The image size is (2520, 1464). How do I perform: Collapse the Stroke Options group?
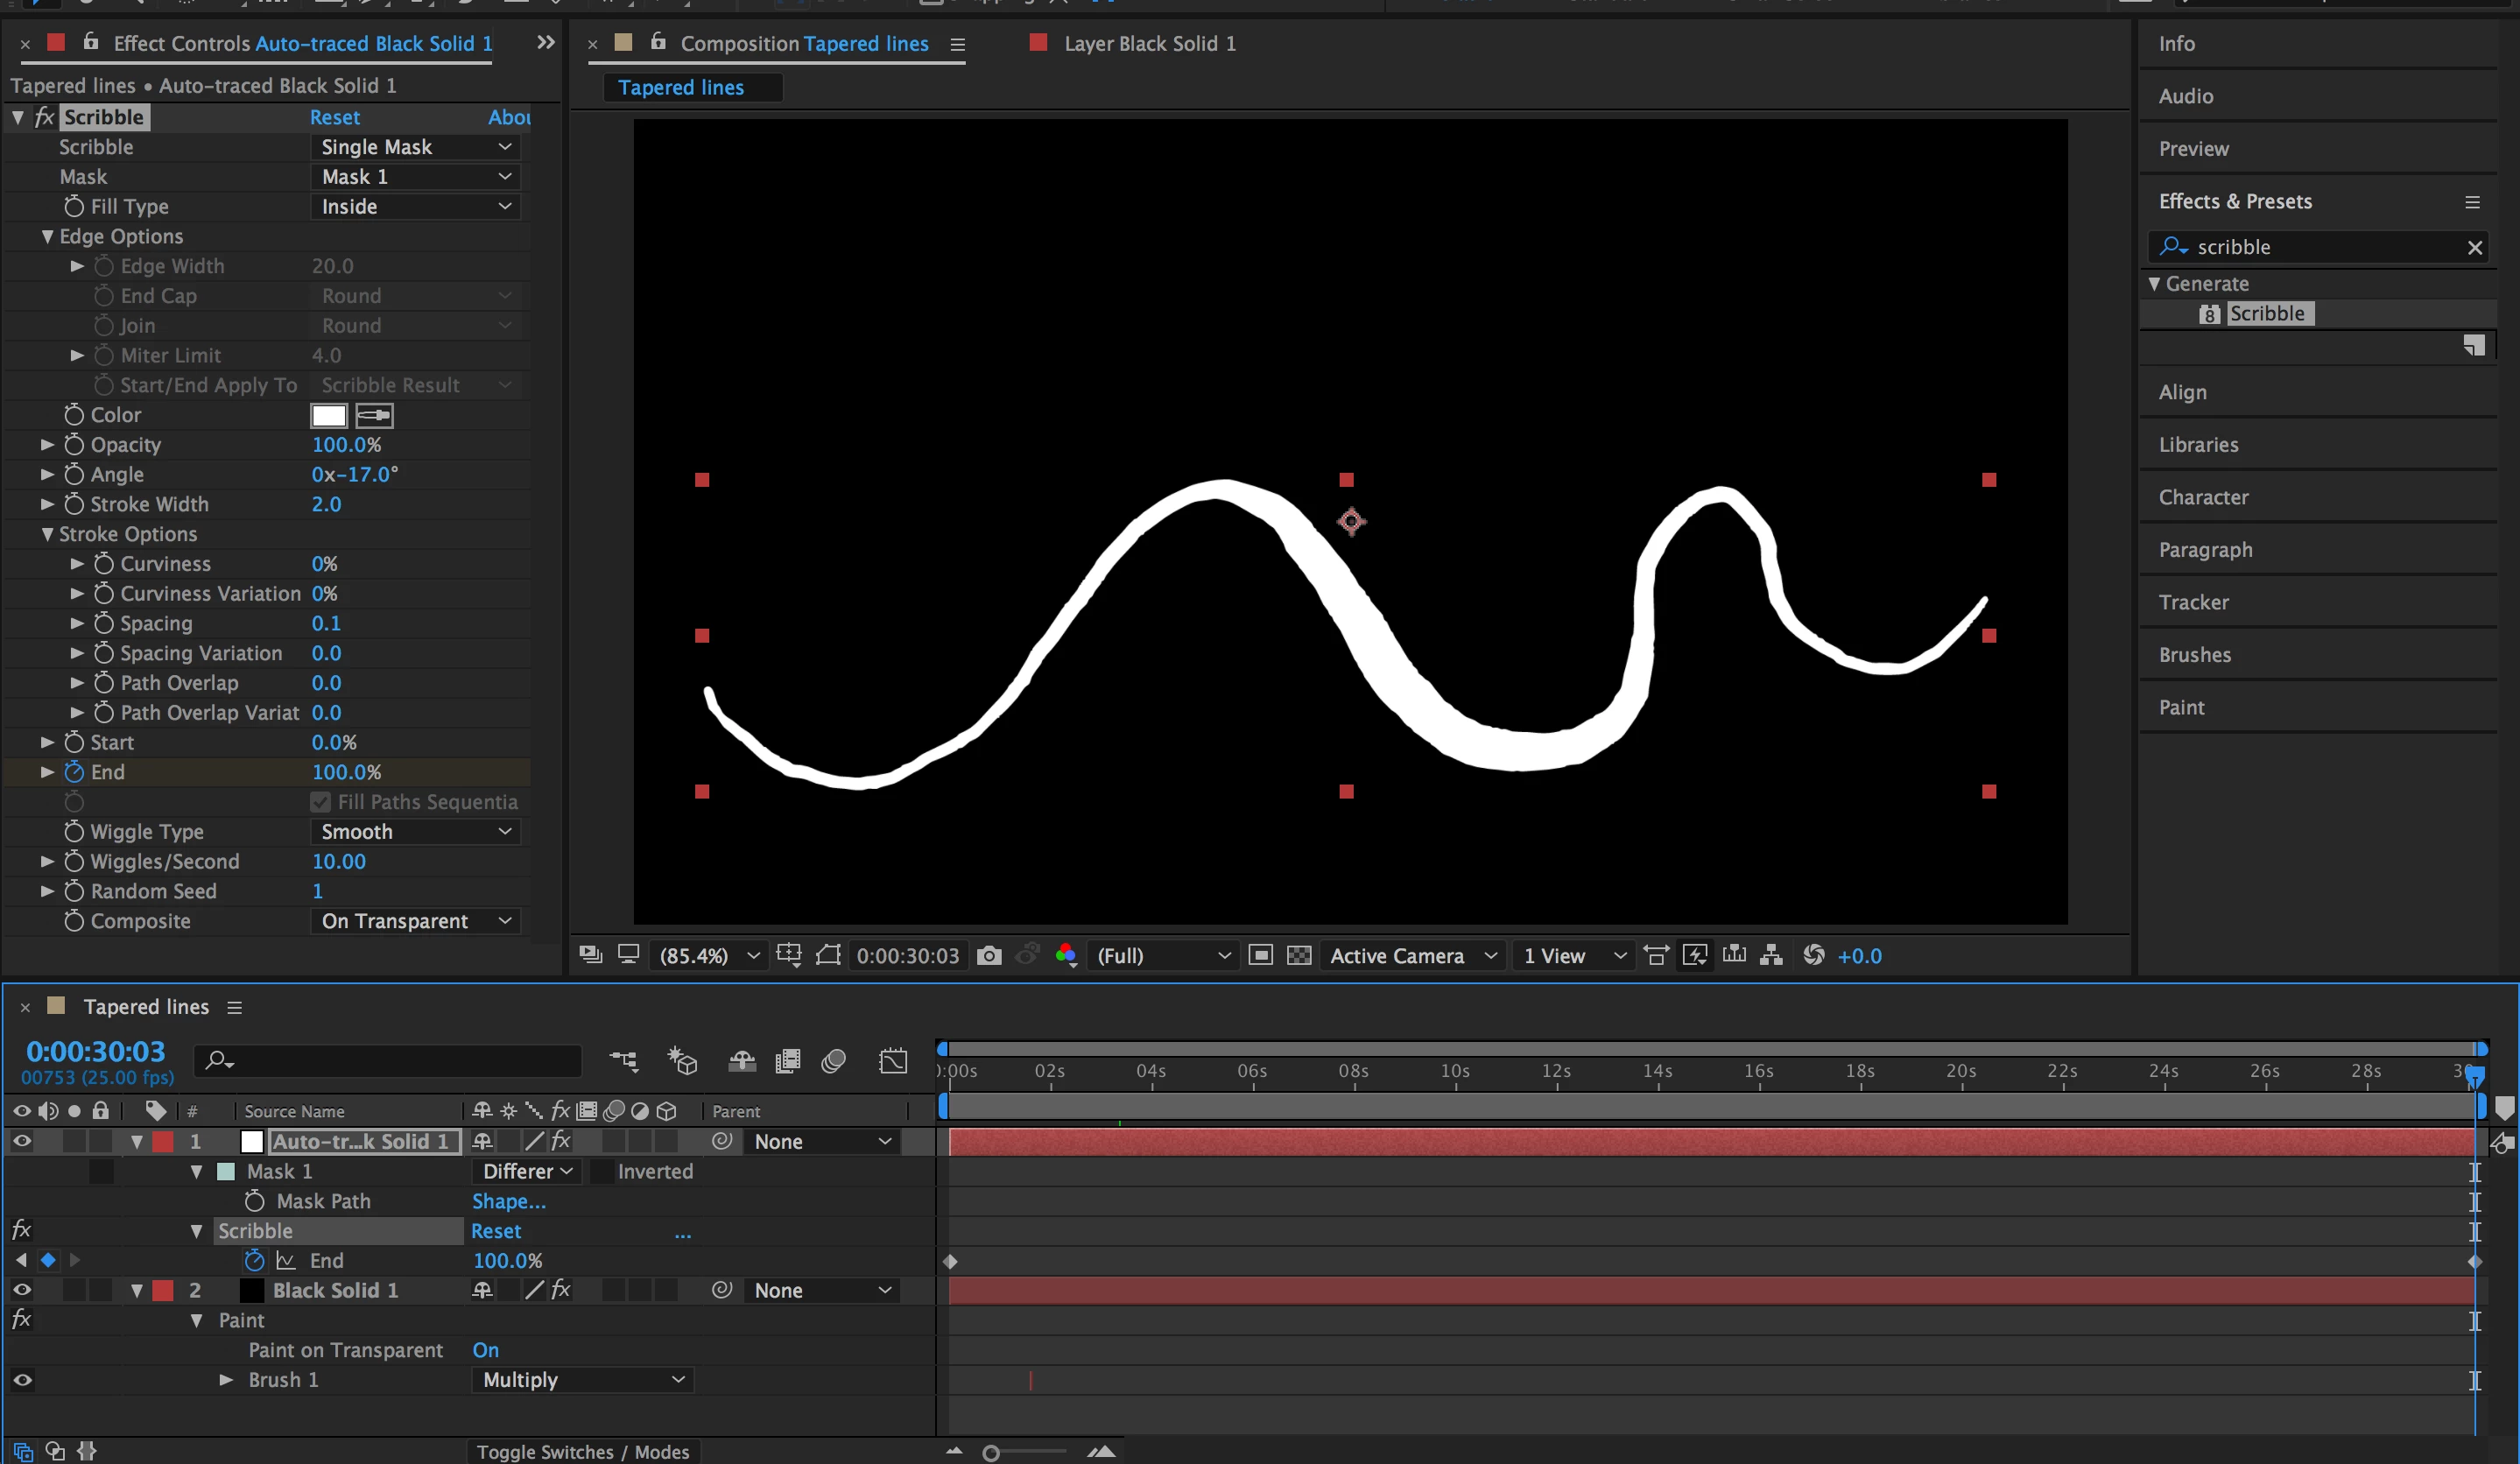(47, 534)
